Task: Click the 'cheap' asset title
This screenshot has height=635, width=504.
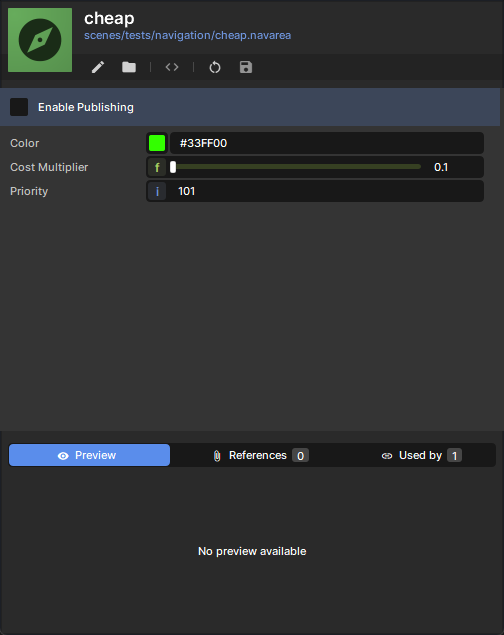Action: point(109,18)
